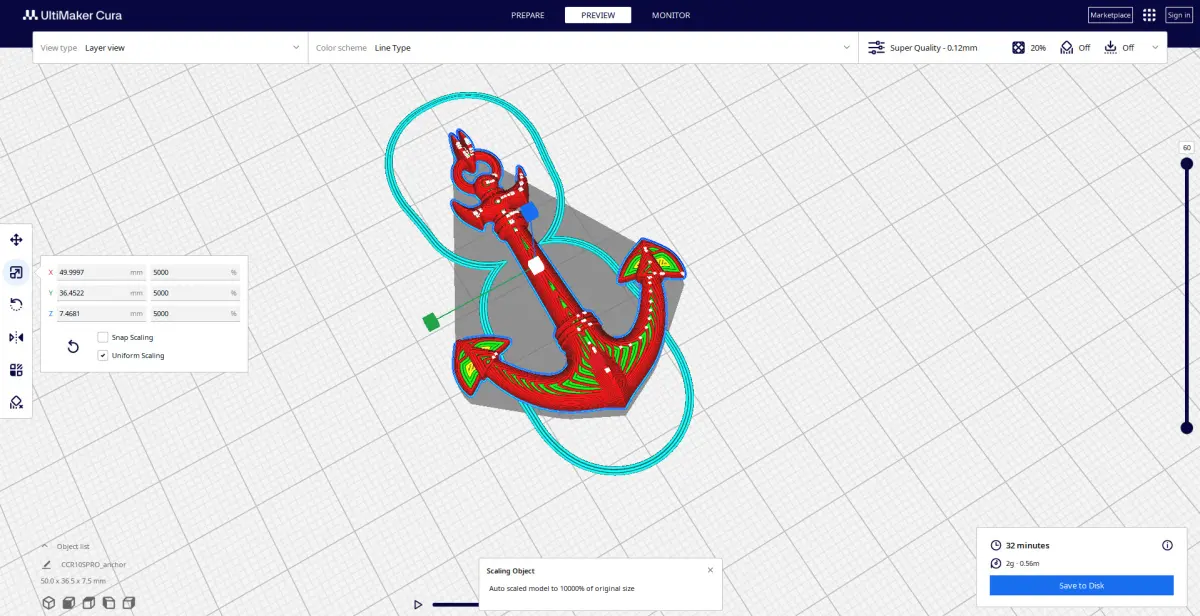1200x616 pixels.
Task: Close the Scaling Object notification
Action: pyautogui.click(x=711, y=570)
